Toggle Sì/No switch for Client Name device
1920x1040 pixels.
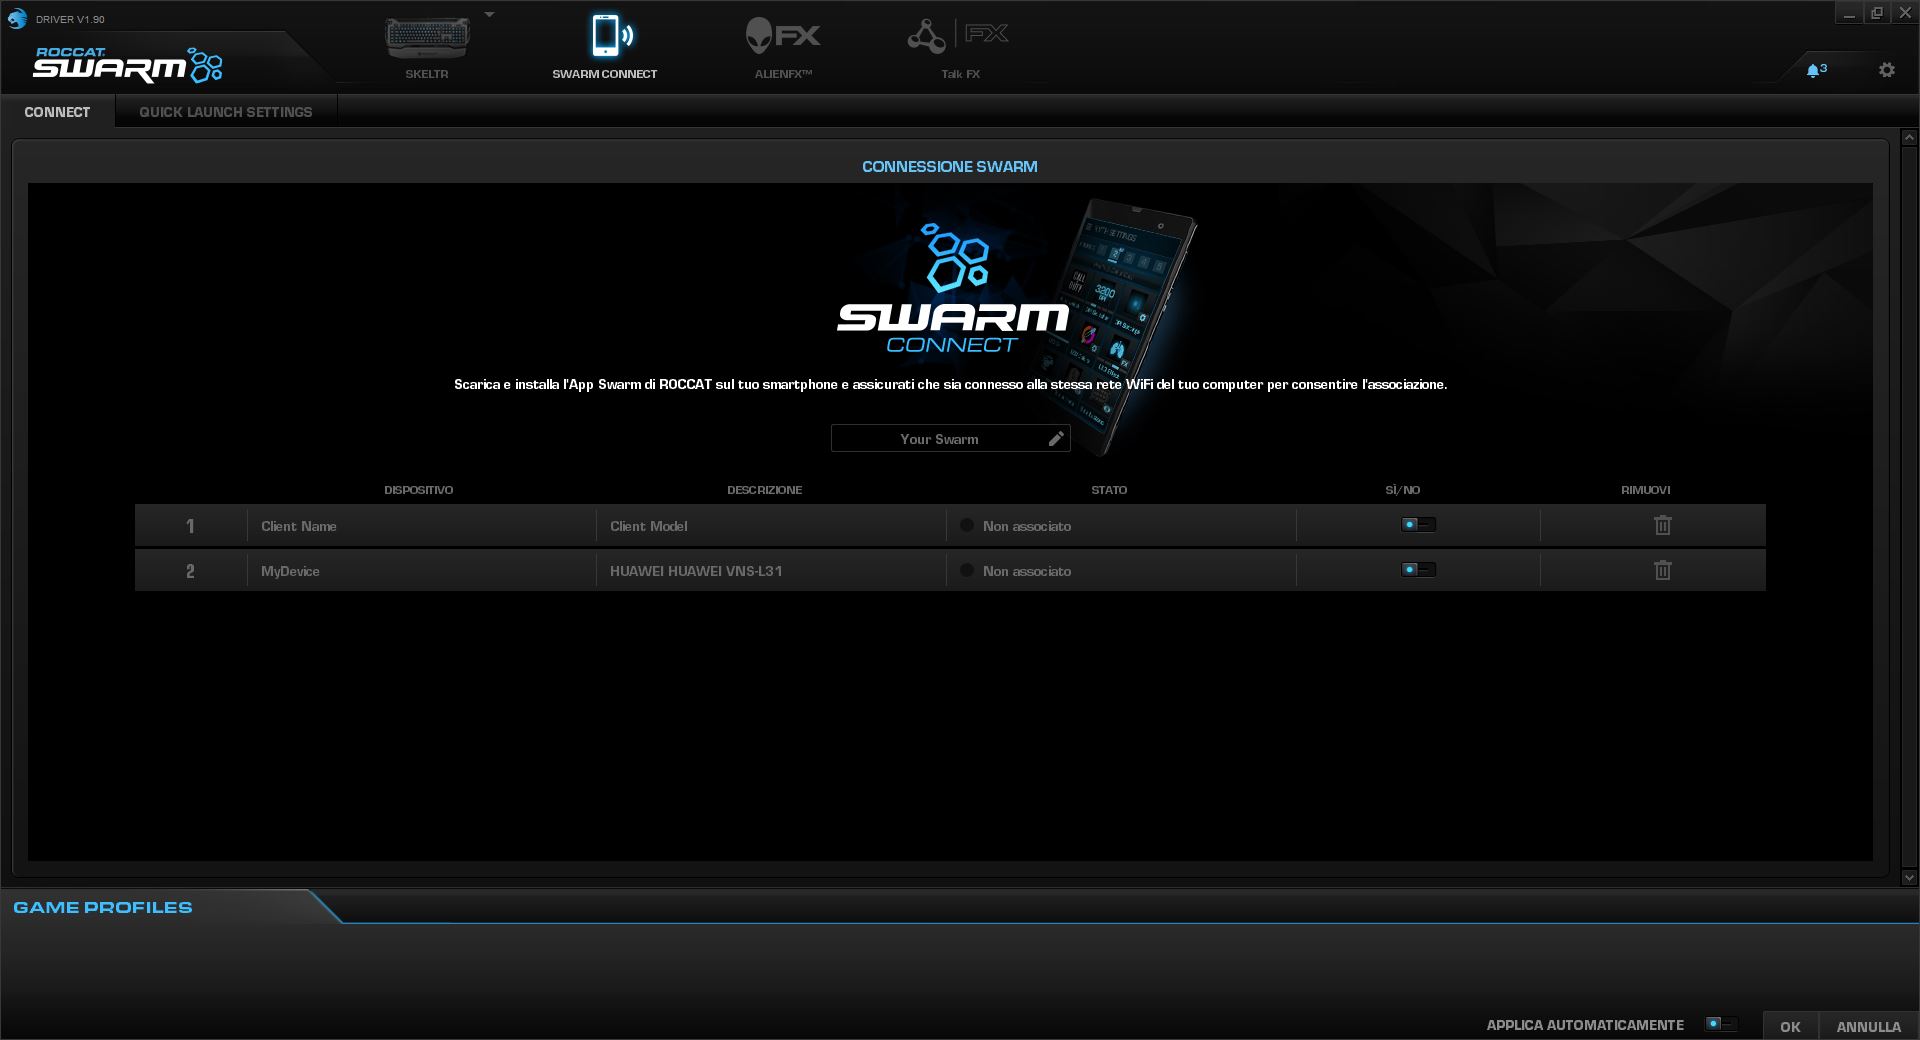pyautogui.click(x=1418, y=525)
